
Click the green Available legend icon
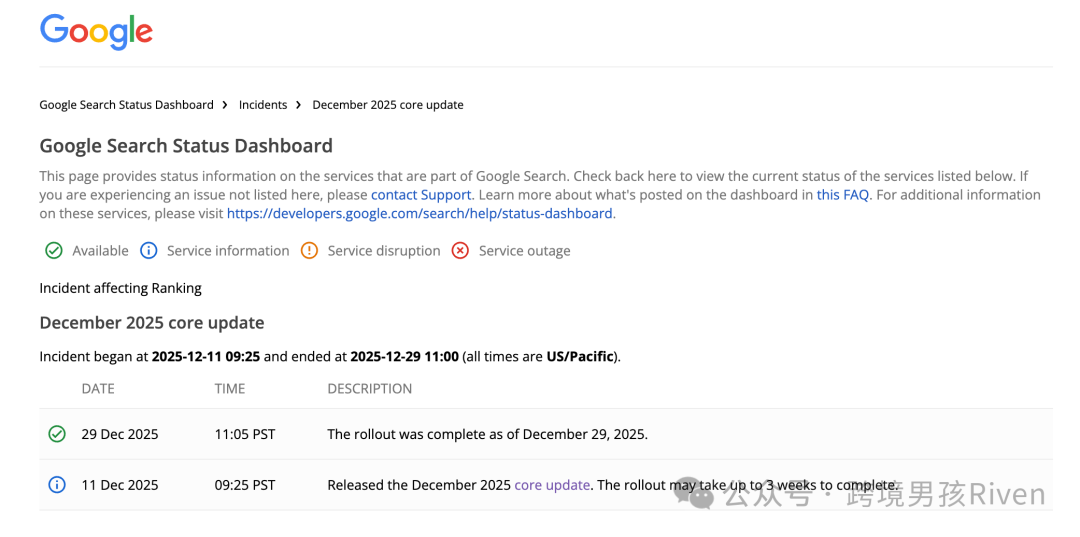[x=54, y=251]
